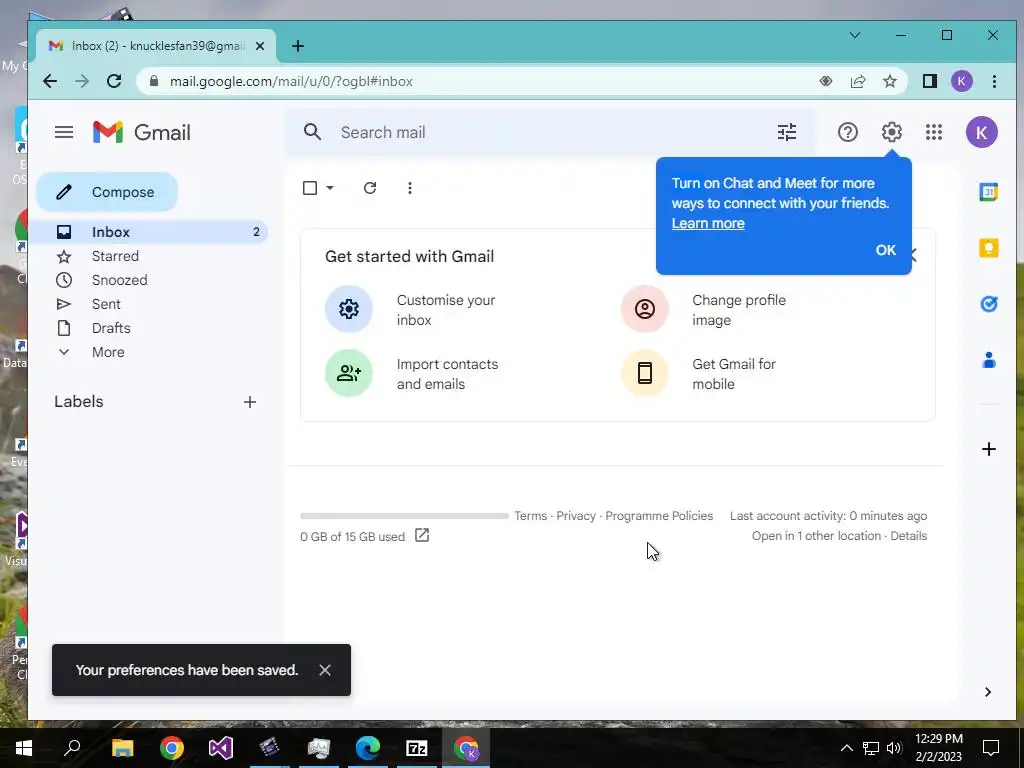Click the Gmail logo

[142, 133]
